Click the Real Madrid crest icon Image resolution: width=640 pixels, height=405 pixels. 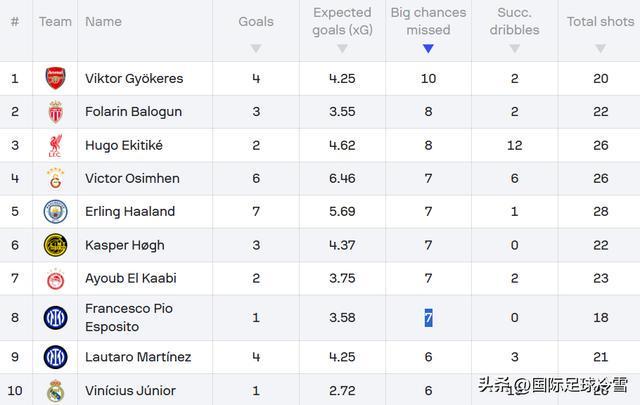coord(55,390)
